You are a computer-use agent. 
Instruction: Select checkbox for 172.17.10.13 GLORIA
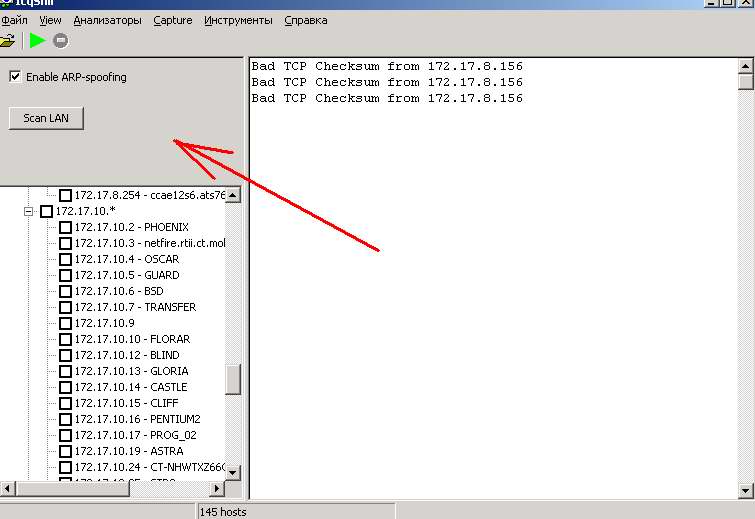(x=65, y=371)
